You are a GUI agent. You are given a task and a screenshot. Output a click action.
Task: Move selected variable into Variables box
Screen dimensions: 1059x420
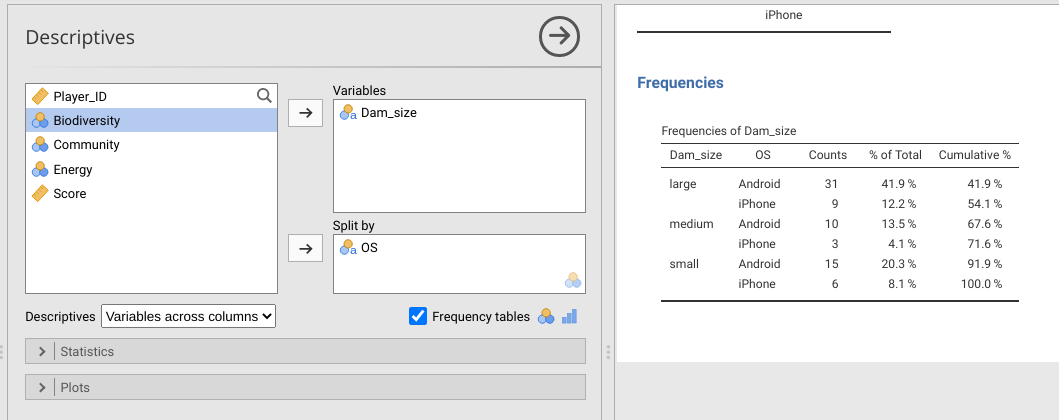point(306,113)
